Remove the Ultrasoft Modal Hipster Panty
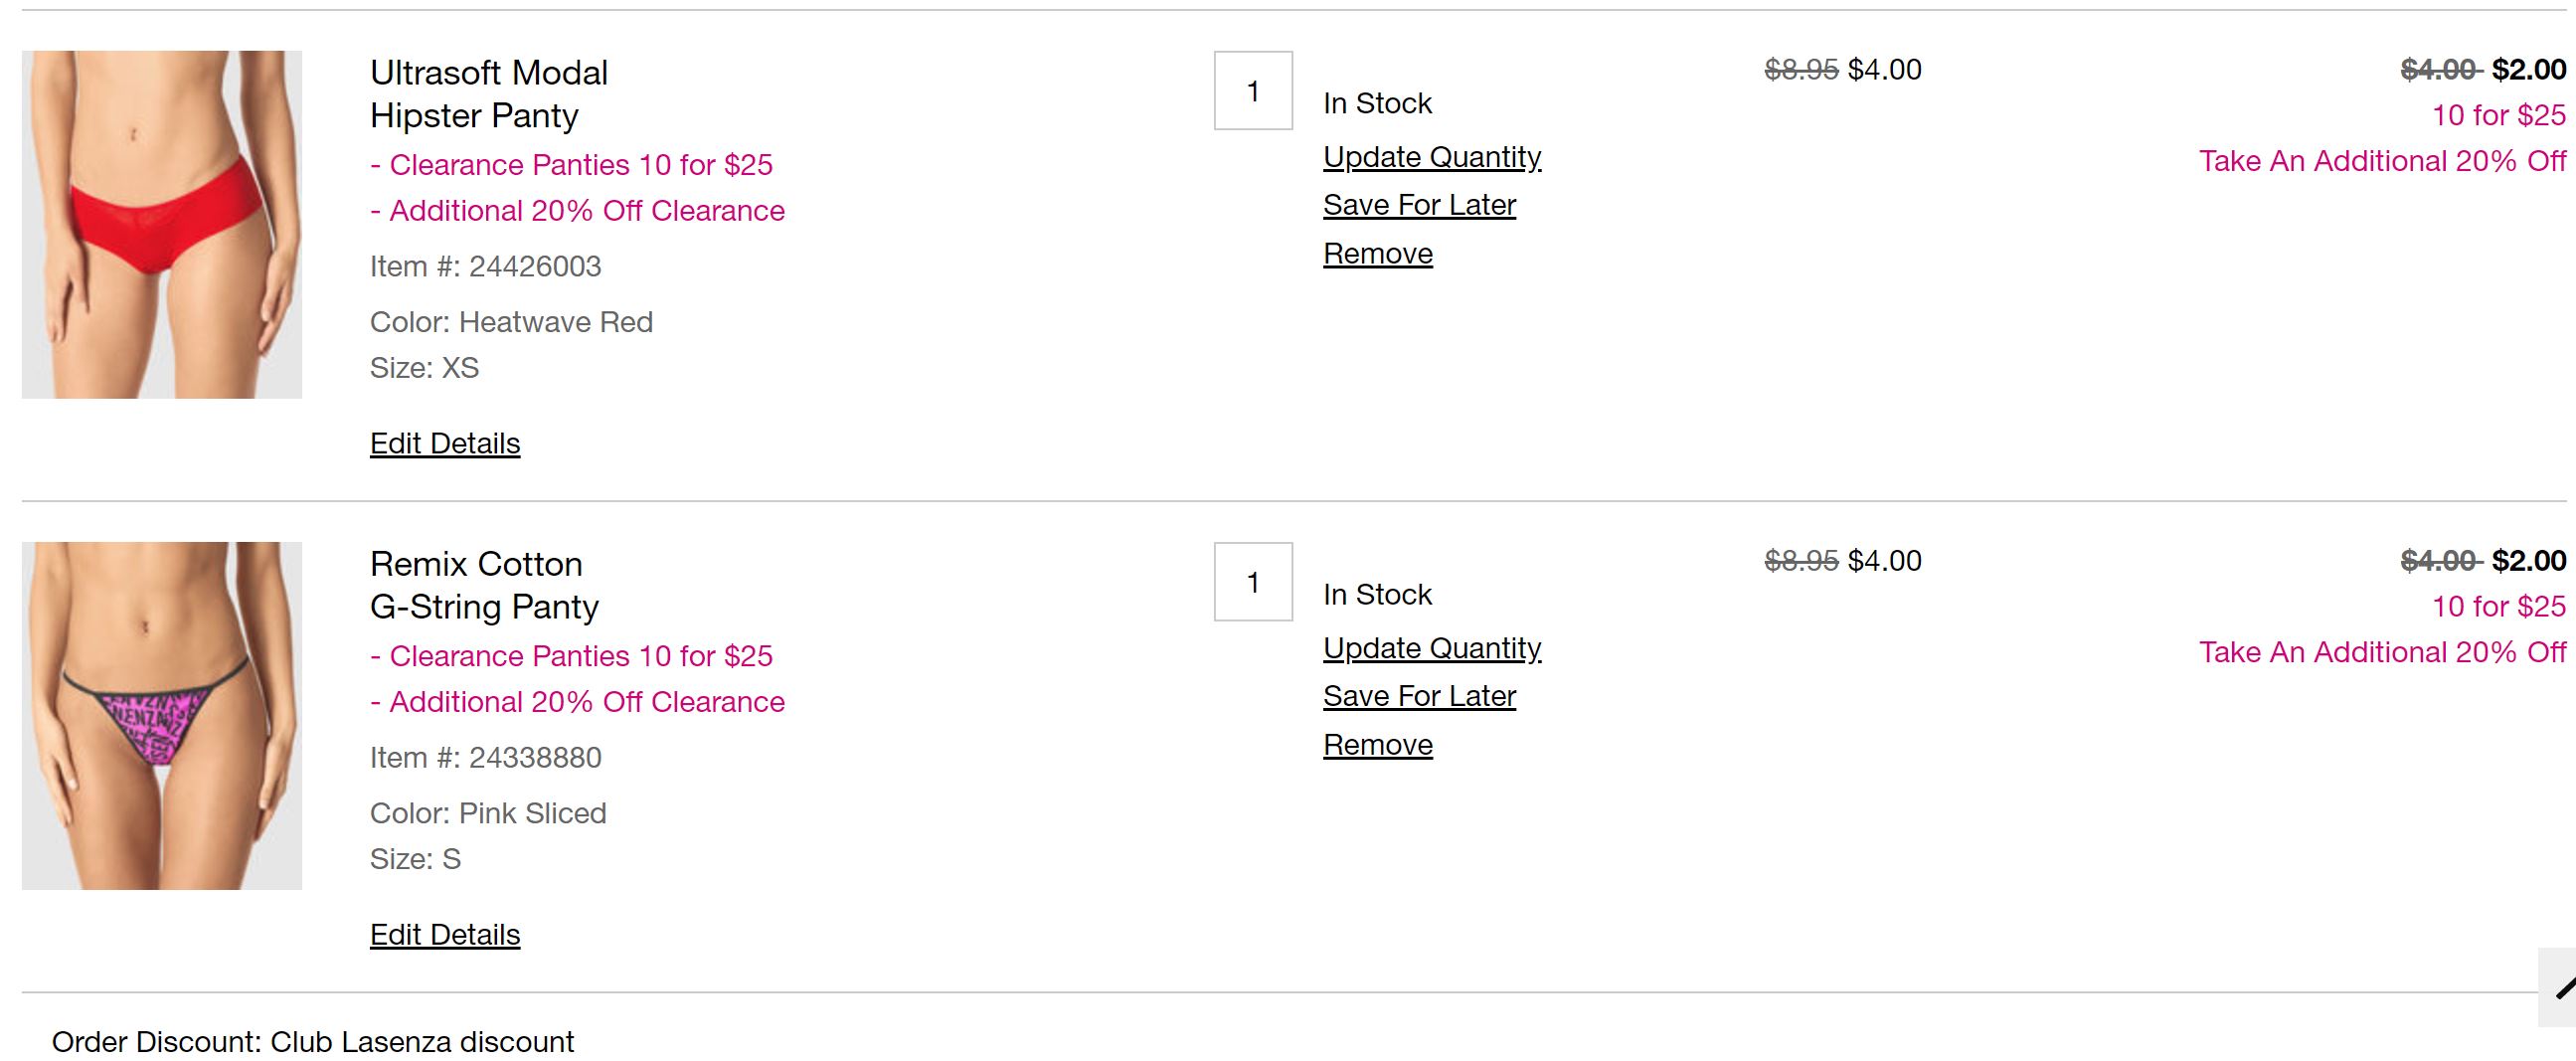 tap(1378, 254)
